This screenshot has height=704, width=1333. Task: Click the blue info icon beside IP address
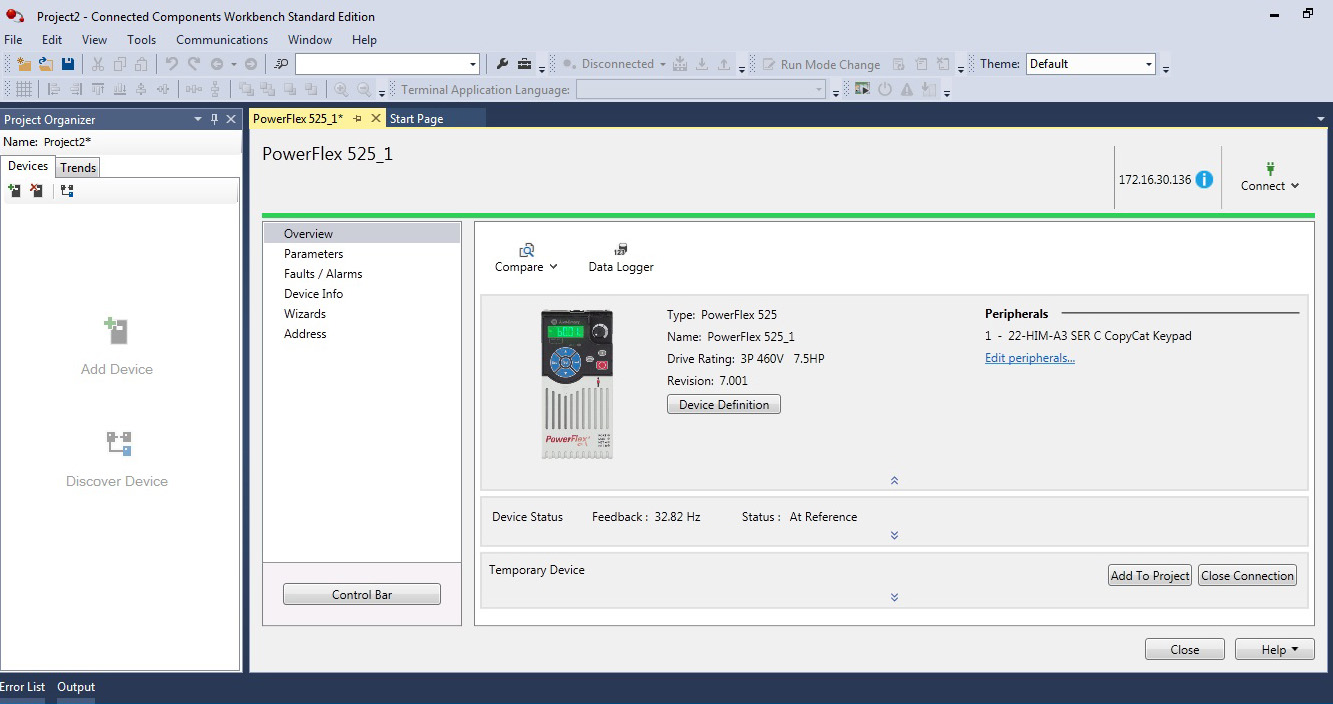[1204, 180]
